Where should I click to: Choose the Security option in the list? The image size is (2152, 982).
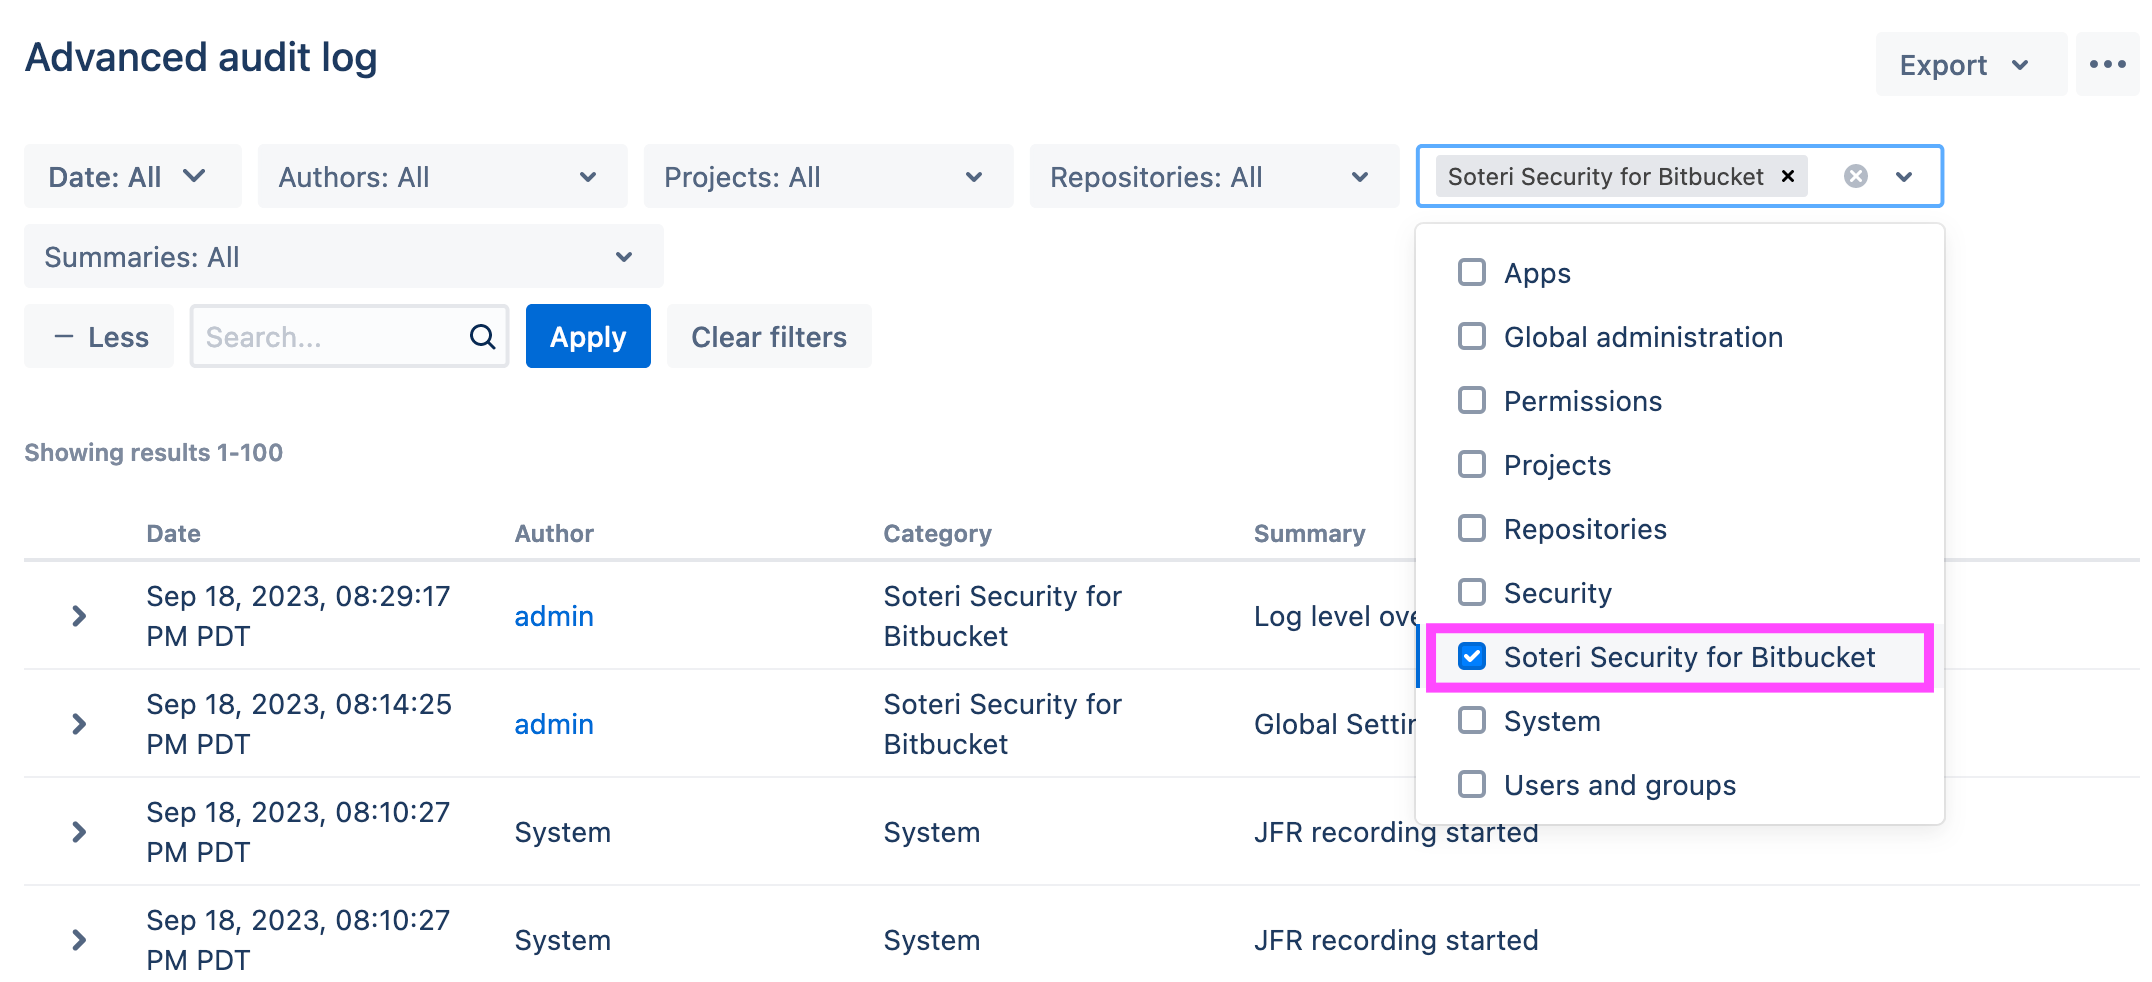point(1557,593)
